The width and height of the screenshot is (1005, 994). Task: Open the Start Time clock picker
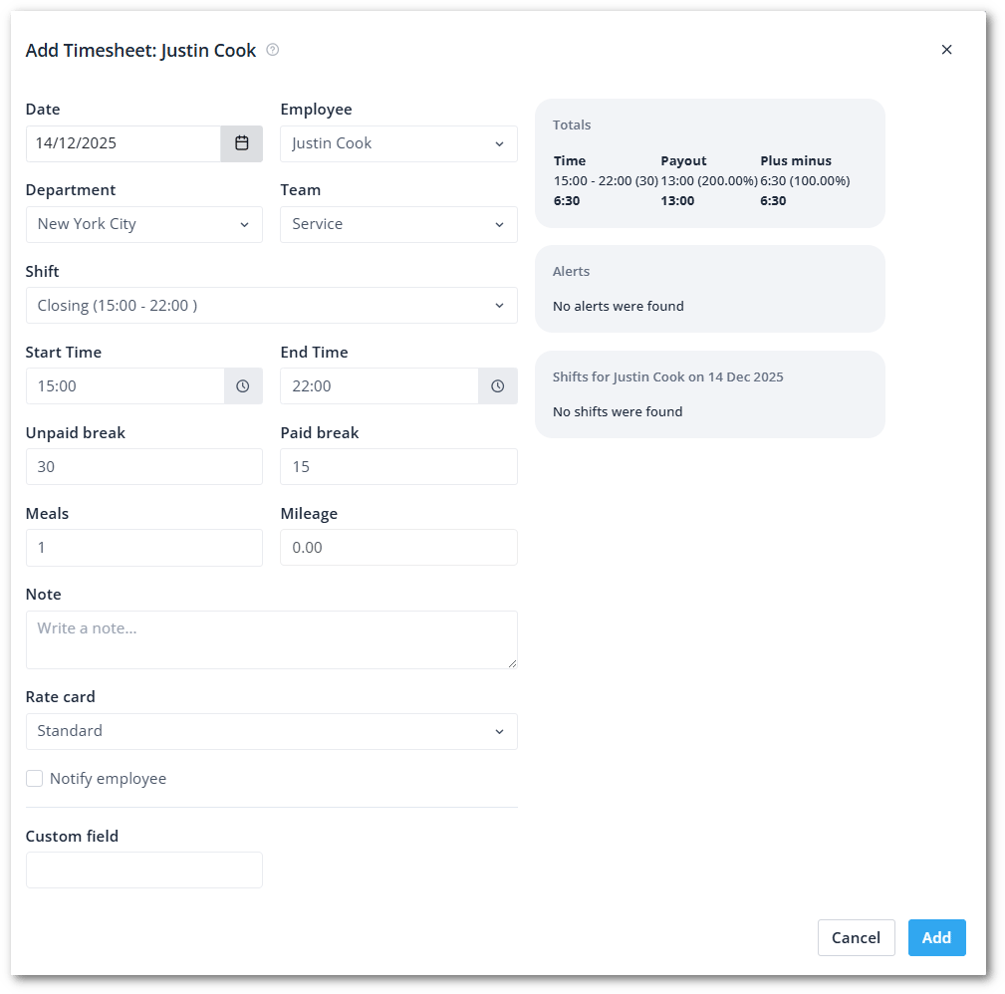coord(243,386)
